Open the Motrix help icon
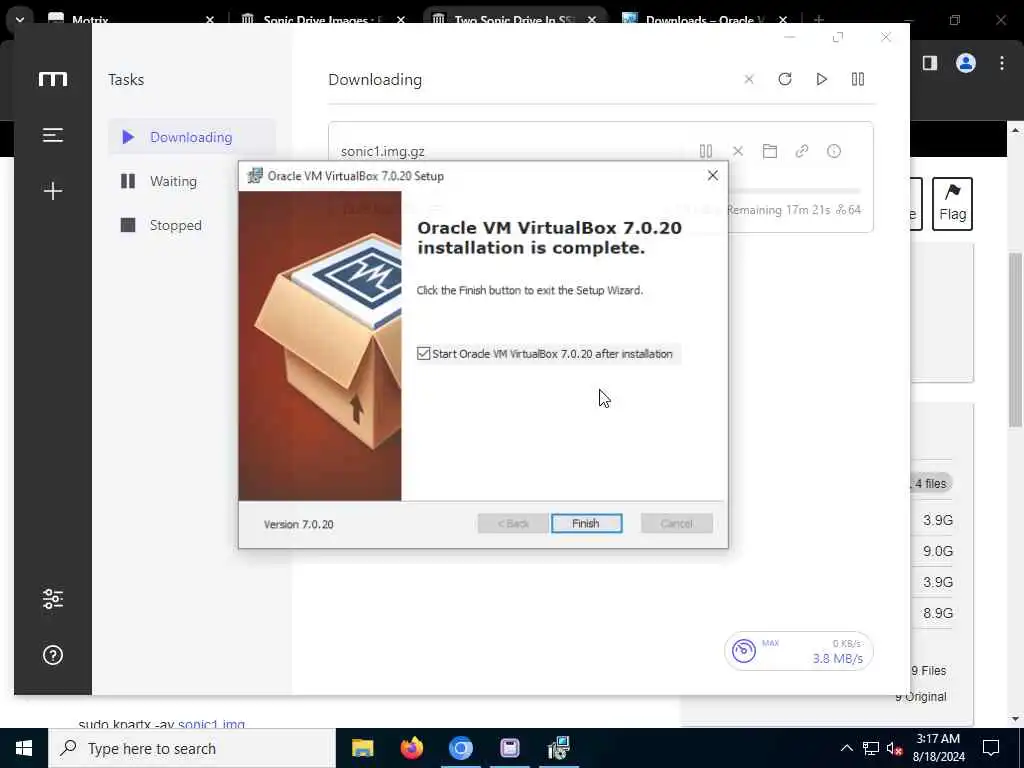Viewport: 1024px width, 768px height. [53, 655]
